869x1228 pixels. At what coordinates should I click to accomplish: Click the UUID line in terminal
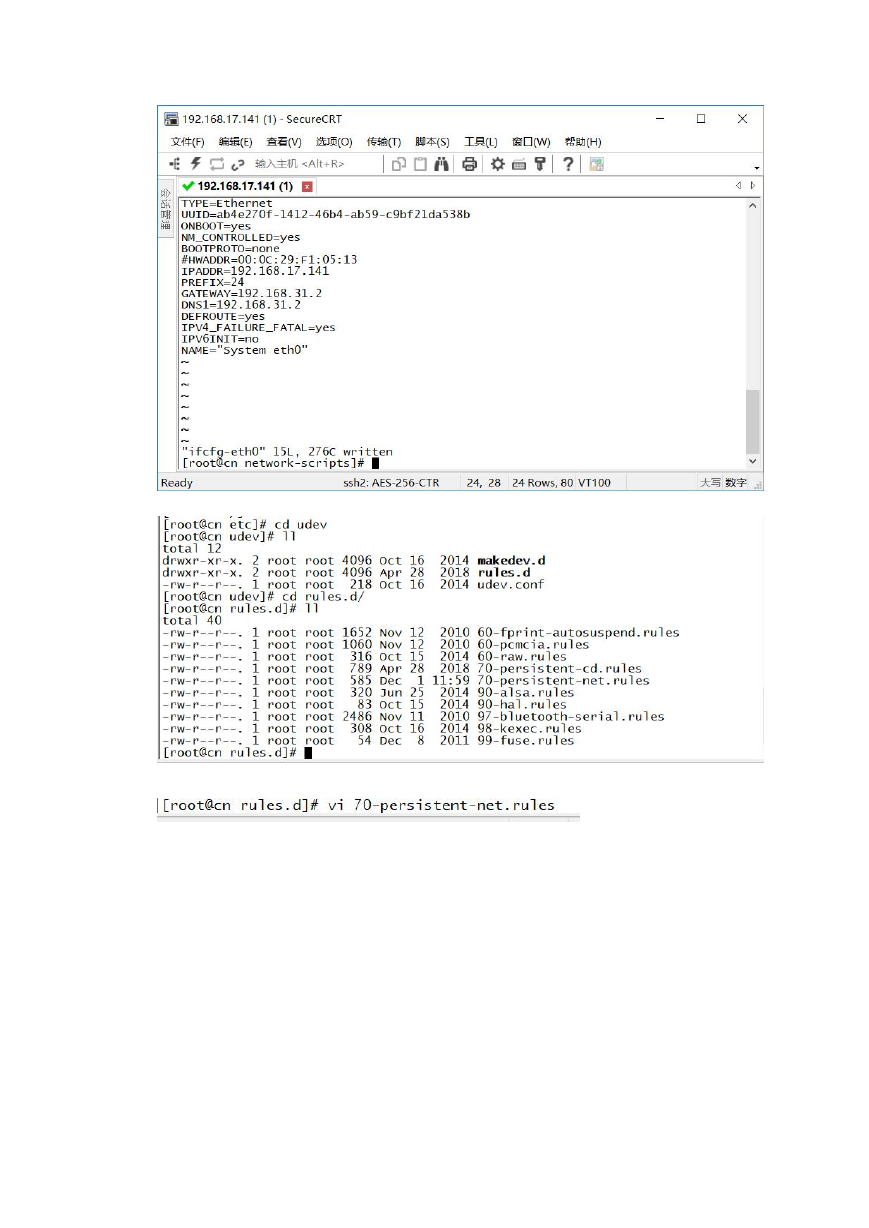(x=325, y=214)
